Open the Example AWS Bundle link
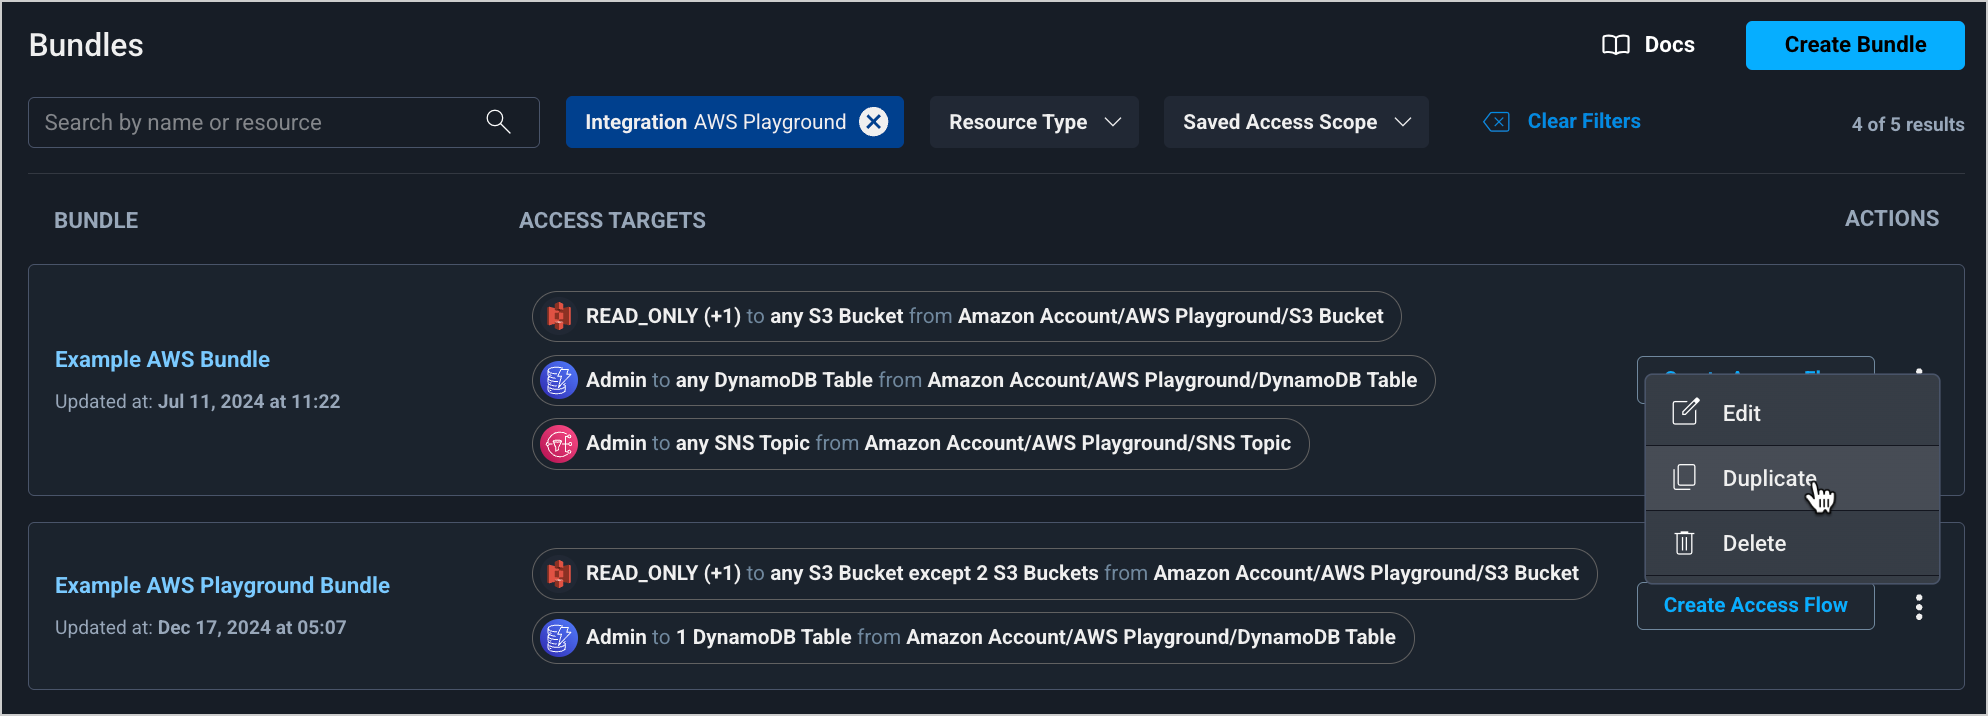This screenshot has width=1988, height=716. (162, 359)
